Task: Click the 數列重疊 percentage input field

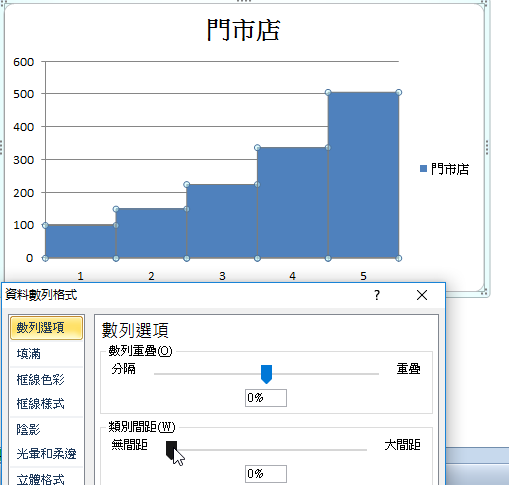Action: (x=266, y=398)
